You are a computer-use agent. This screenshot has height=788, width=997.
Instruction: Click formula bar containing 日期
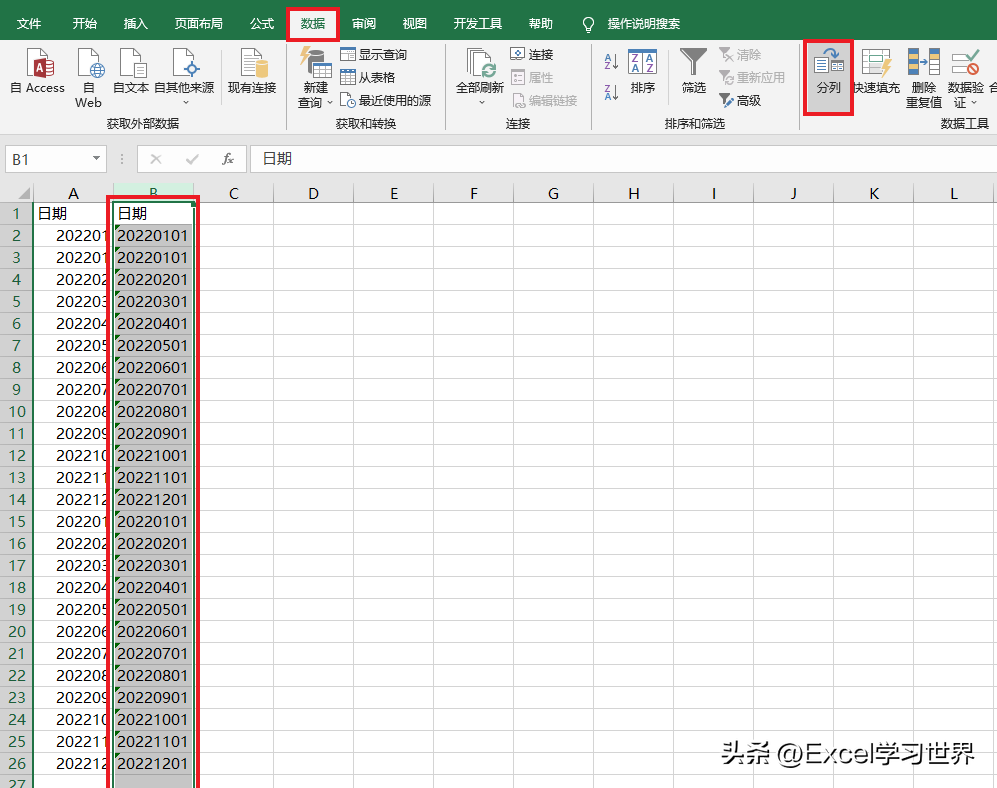pyautogui.click(x=623, y=159)
